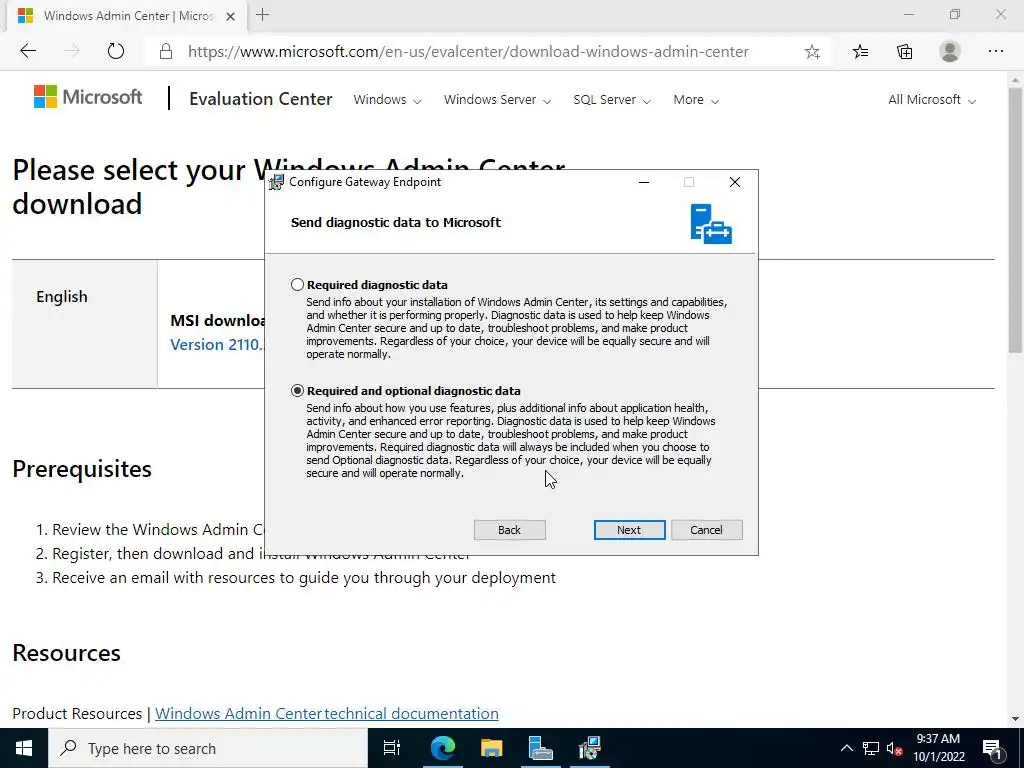Cancel the Configure Gateway Endpoint setup
The width and height of the screenshot is (1024, 768).
point(707,530)
